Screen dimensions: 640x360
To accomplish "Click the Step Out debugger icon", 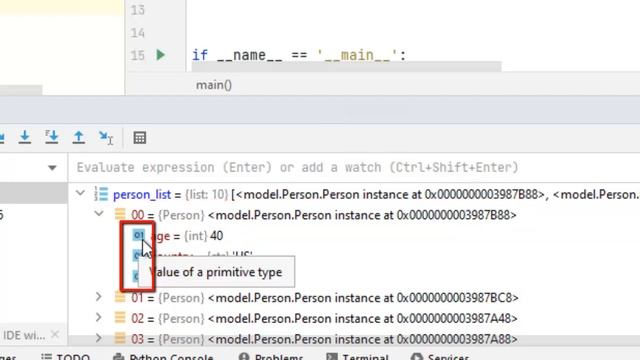I will click(78, 138).
